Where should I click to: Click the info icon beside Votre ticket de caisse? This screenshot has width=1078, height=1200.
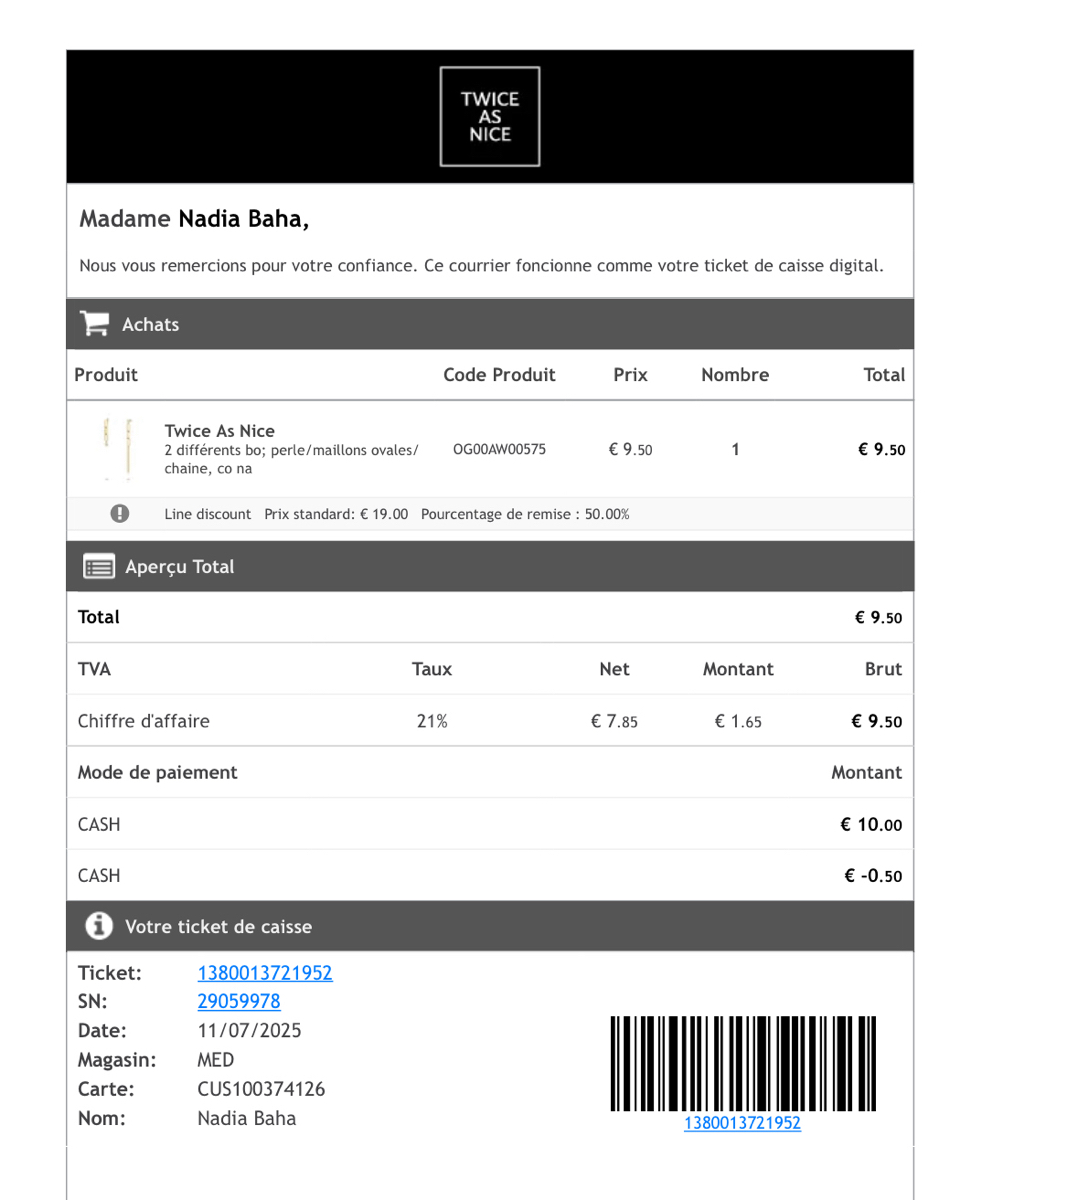pos(99,926)
